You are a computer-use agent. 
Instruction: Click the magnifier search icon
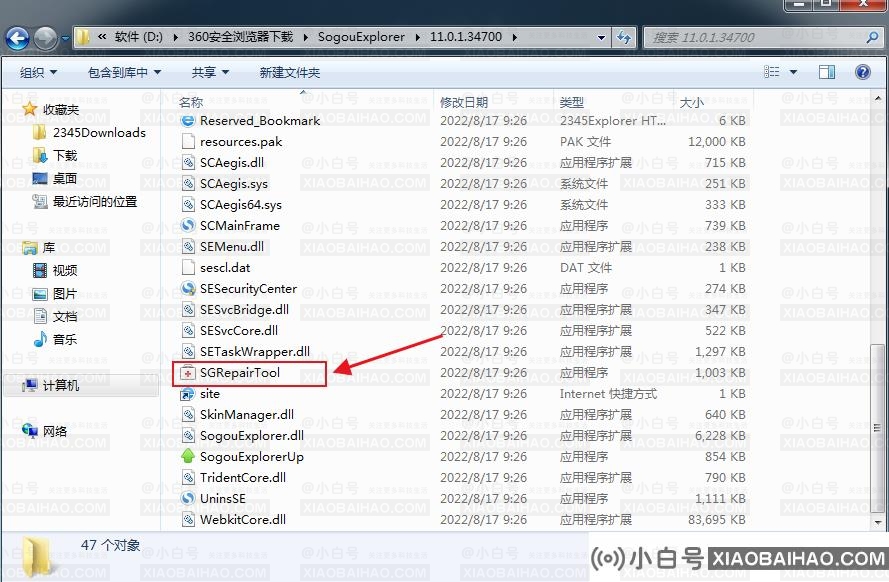pyautogui.click(x=873, y=37)
